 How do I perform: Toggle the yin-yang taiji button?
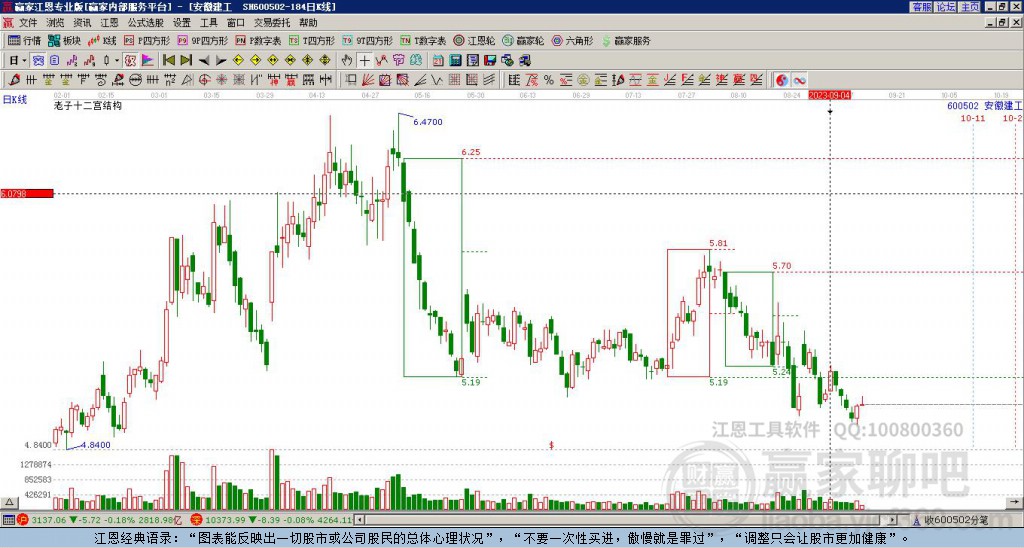(781, 80)
